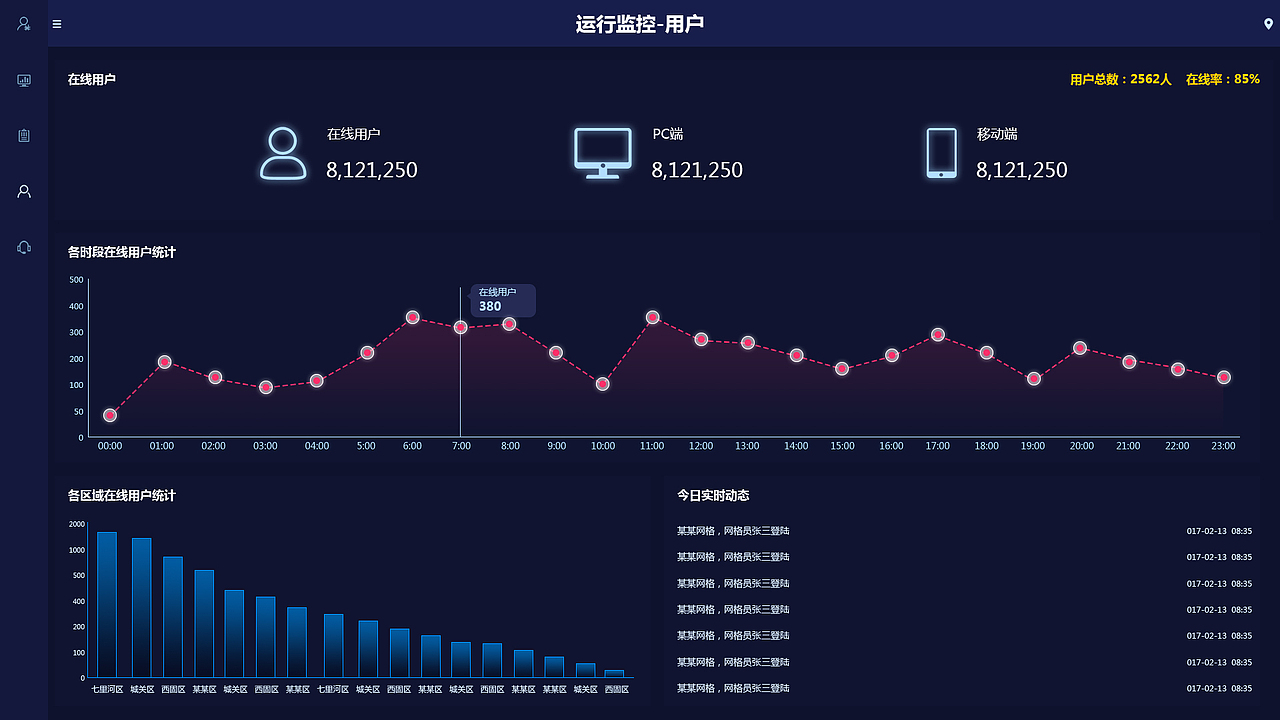Click the phone icon beside 移动端

click(x=941, y=152)
